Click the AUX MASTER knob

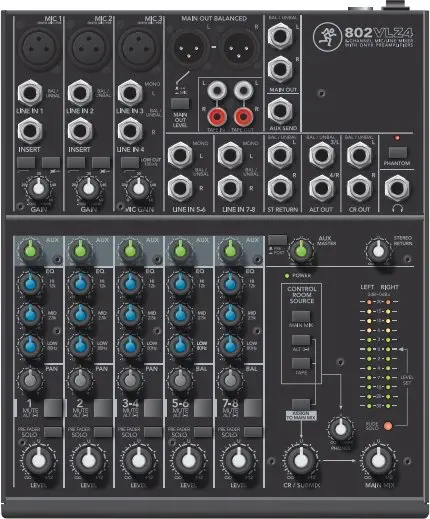pyautogui.click(x=301, y=251)
